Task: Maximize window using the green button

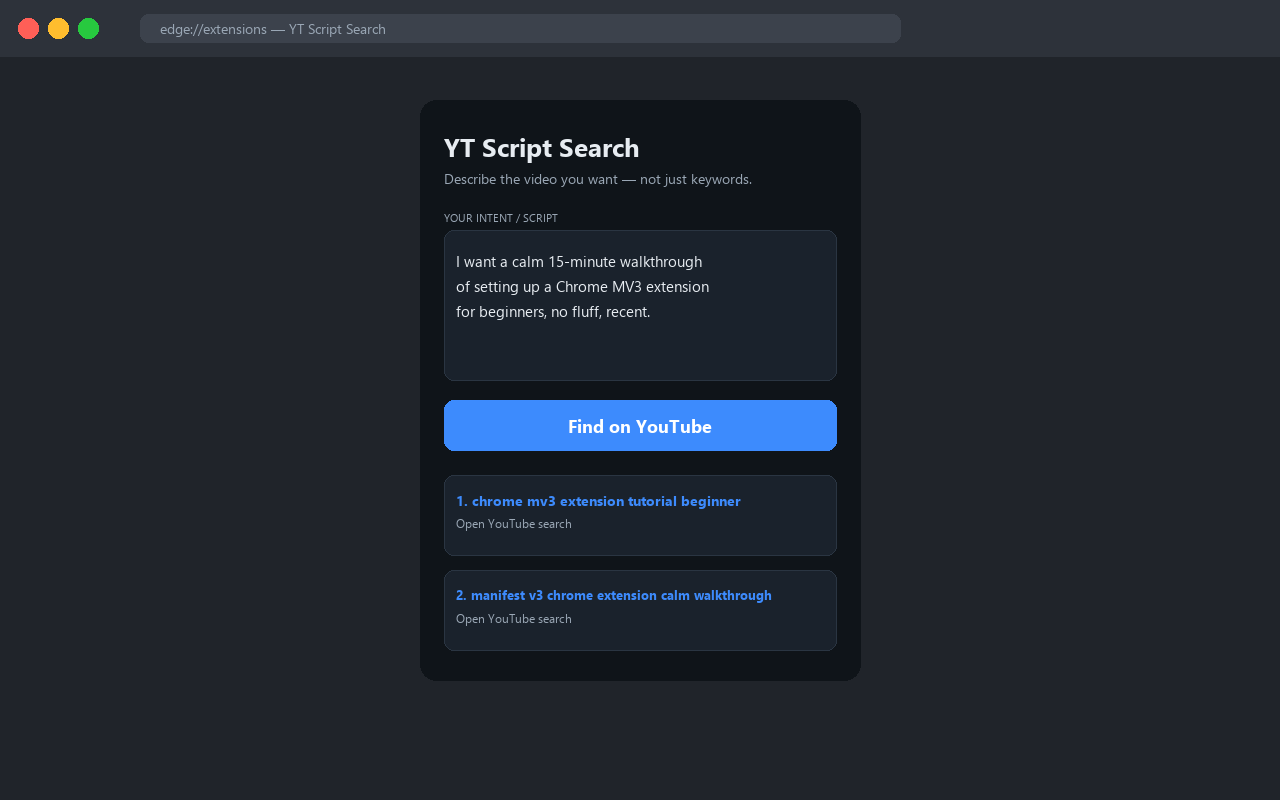Action: point(88,28)
